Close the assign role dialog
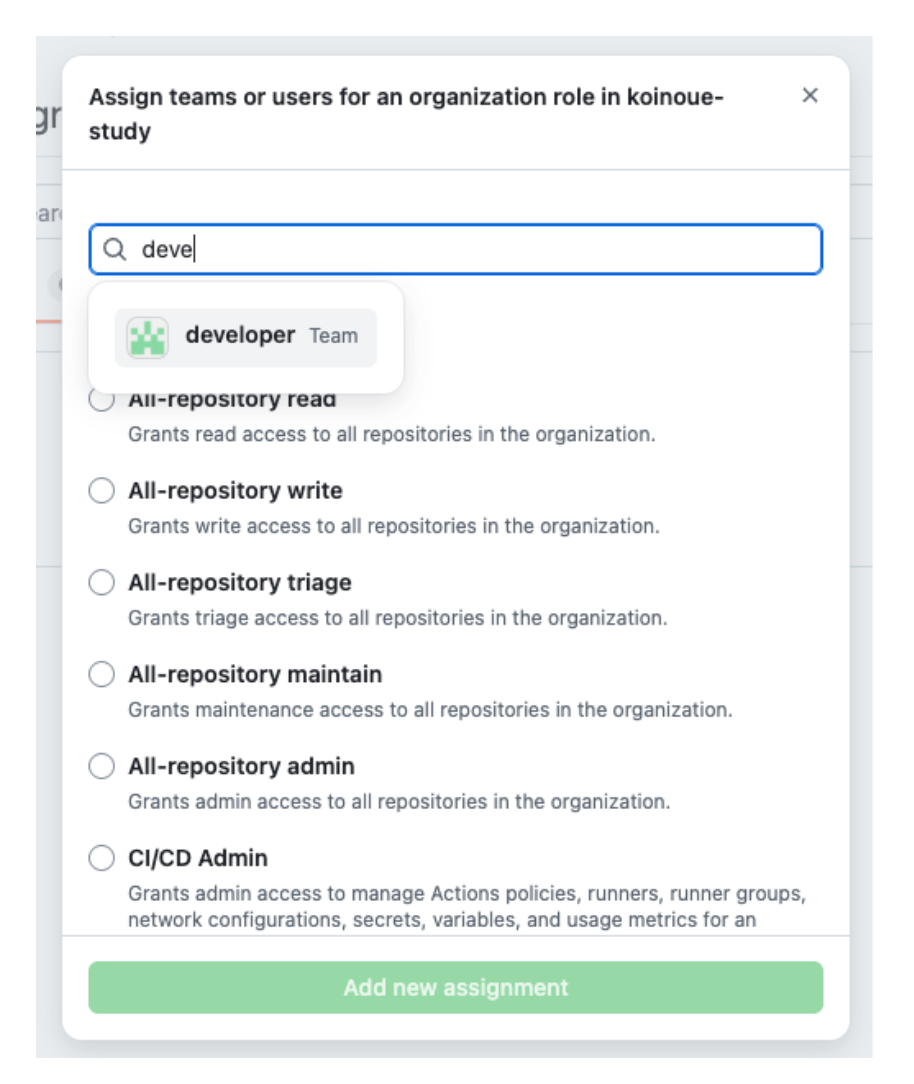This screenshot has height=1084, width=914. tap(810, 95)
